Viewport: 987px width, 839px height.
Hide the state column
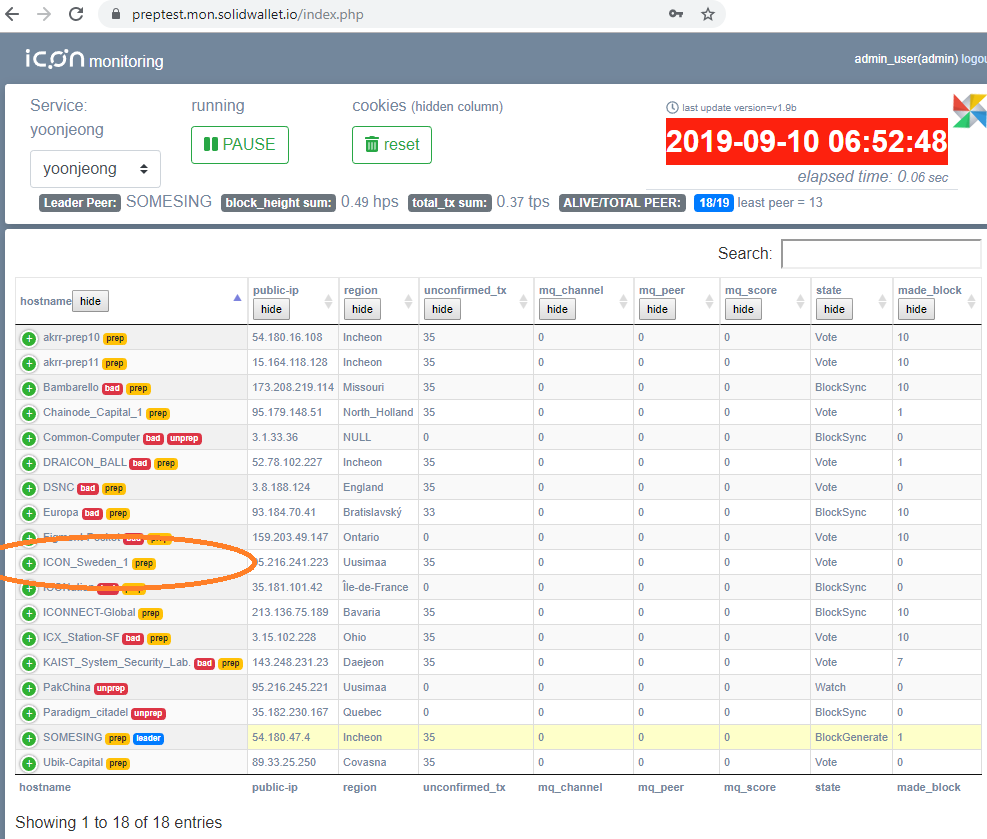834,309
